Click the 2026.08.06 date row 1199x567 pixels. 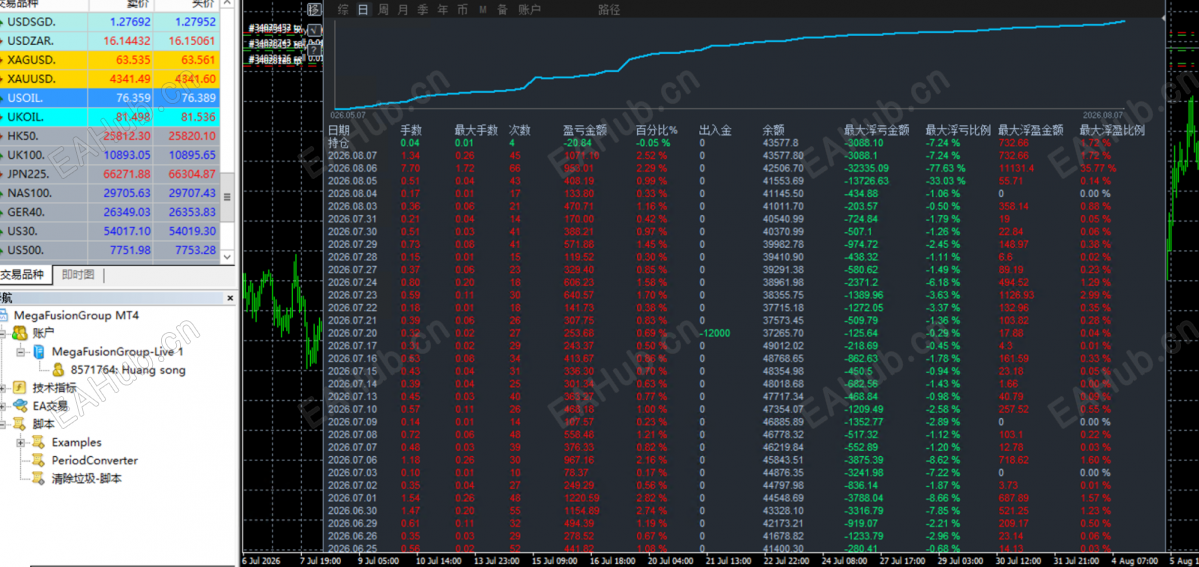(x=352, y=168)
